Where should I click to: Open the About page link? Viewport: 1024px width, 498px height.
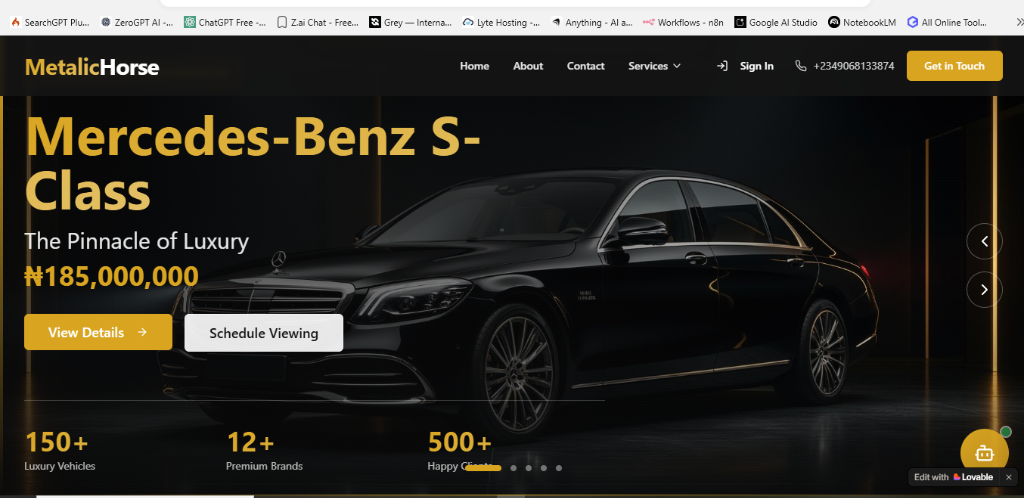(x=528, y=66)
